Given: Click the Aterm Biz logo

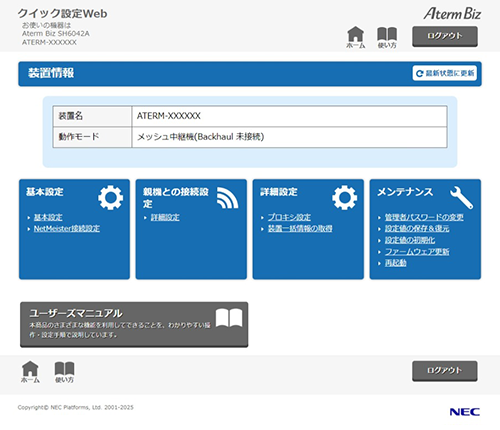Looking at the screenshot, I should pyautogui.click(x=452, y=14).
